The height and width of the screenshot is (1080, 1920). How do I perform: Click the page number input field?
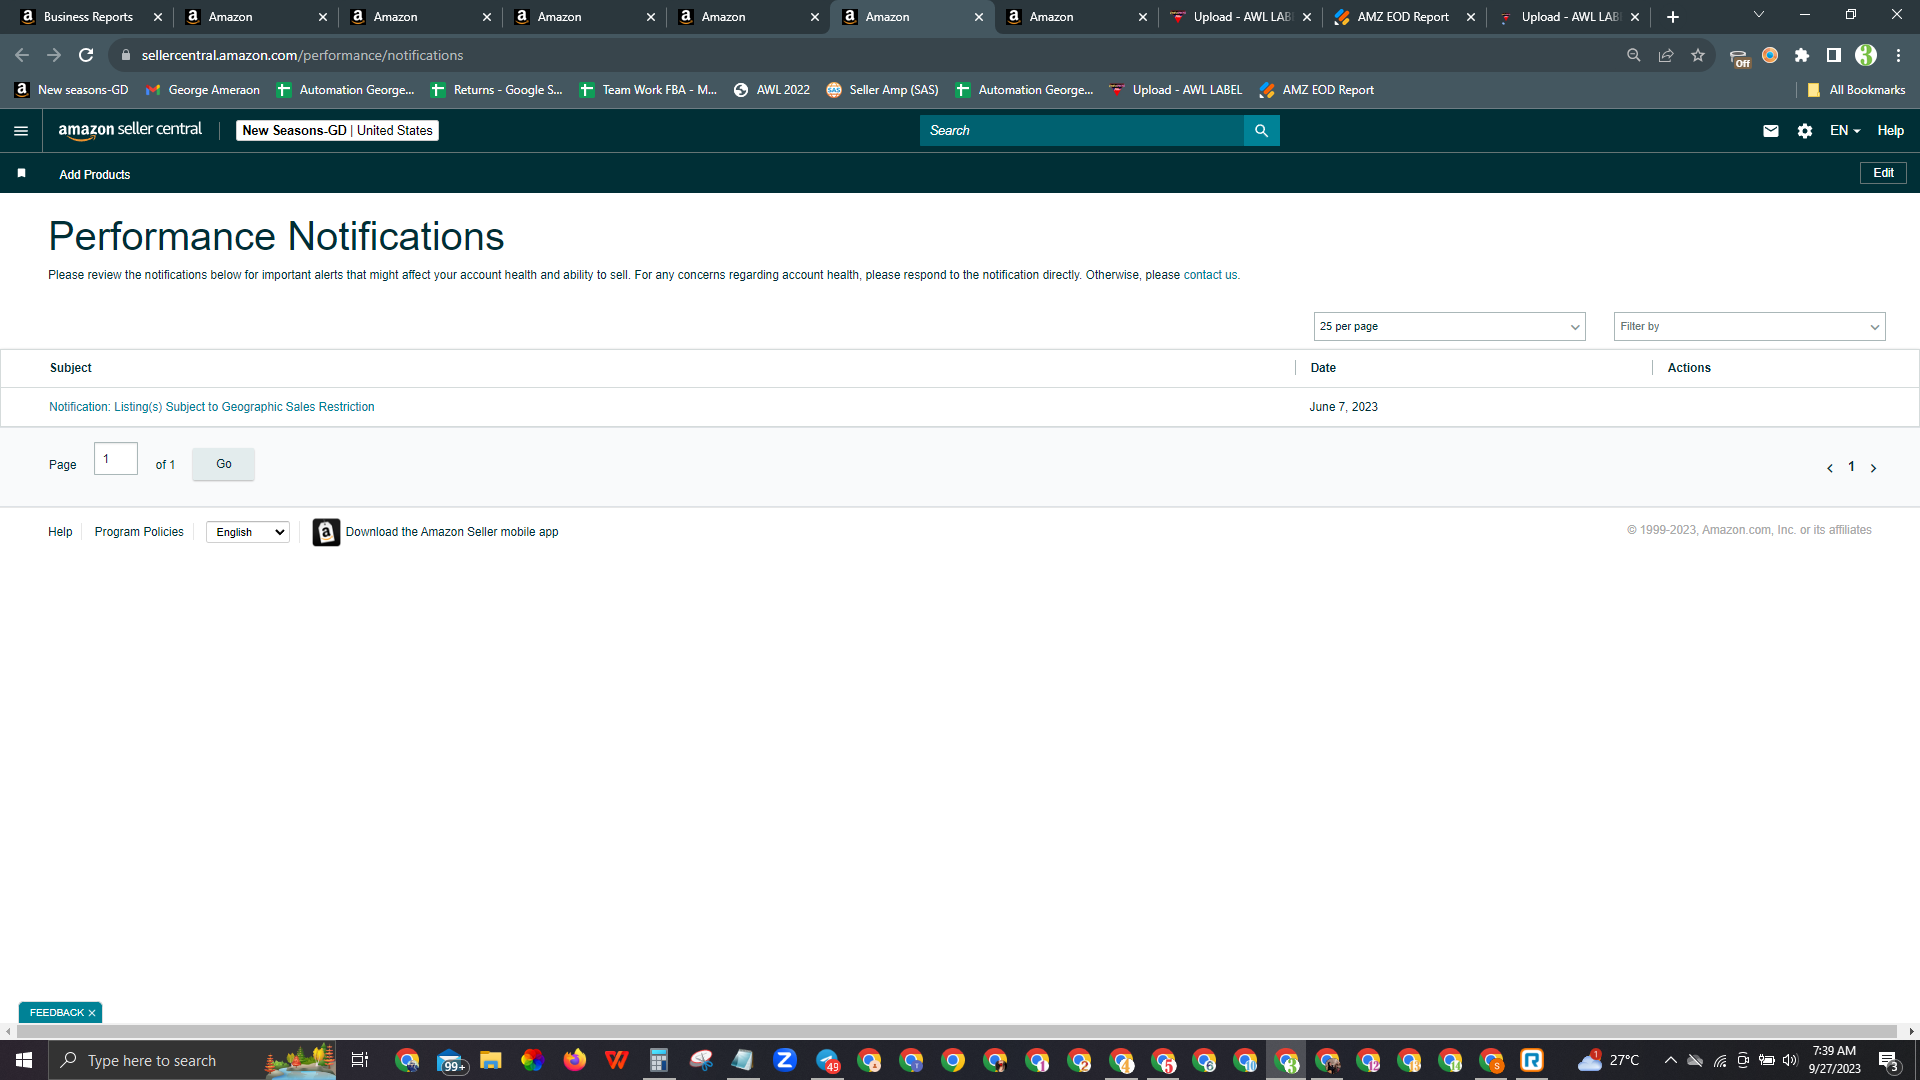pyautogui.click(x=116, y=459)
